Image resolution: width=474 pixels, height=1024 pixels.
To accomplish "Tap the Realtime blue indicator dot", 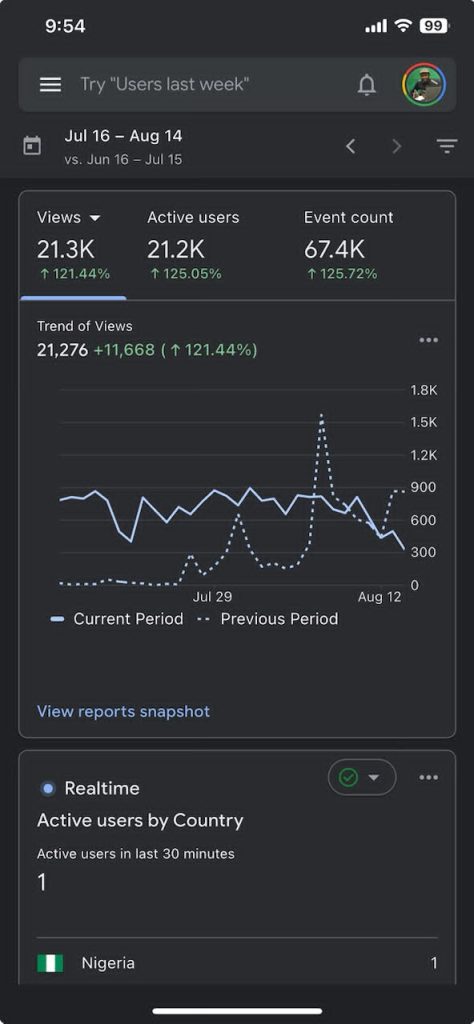I will (48, 789).
